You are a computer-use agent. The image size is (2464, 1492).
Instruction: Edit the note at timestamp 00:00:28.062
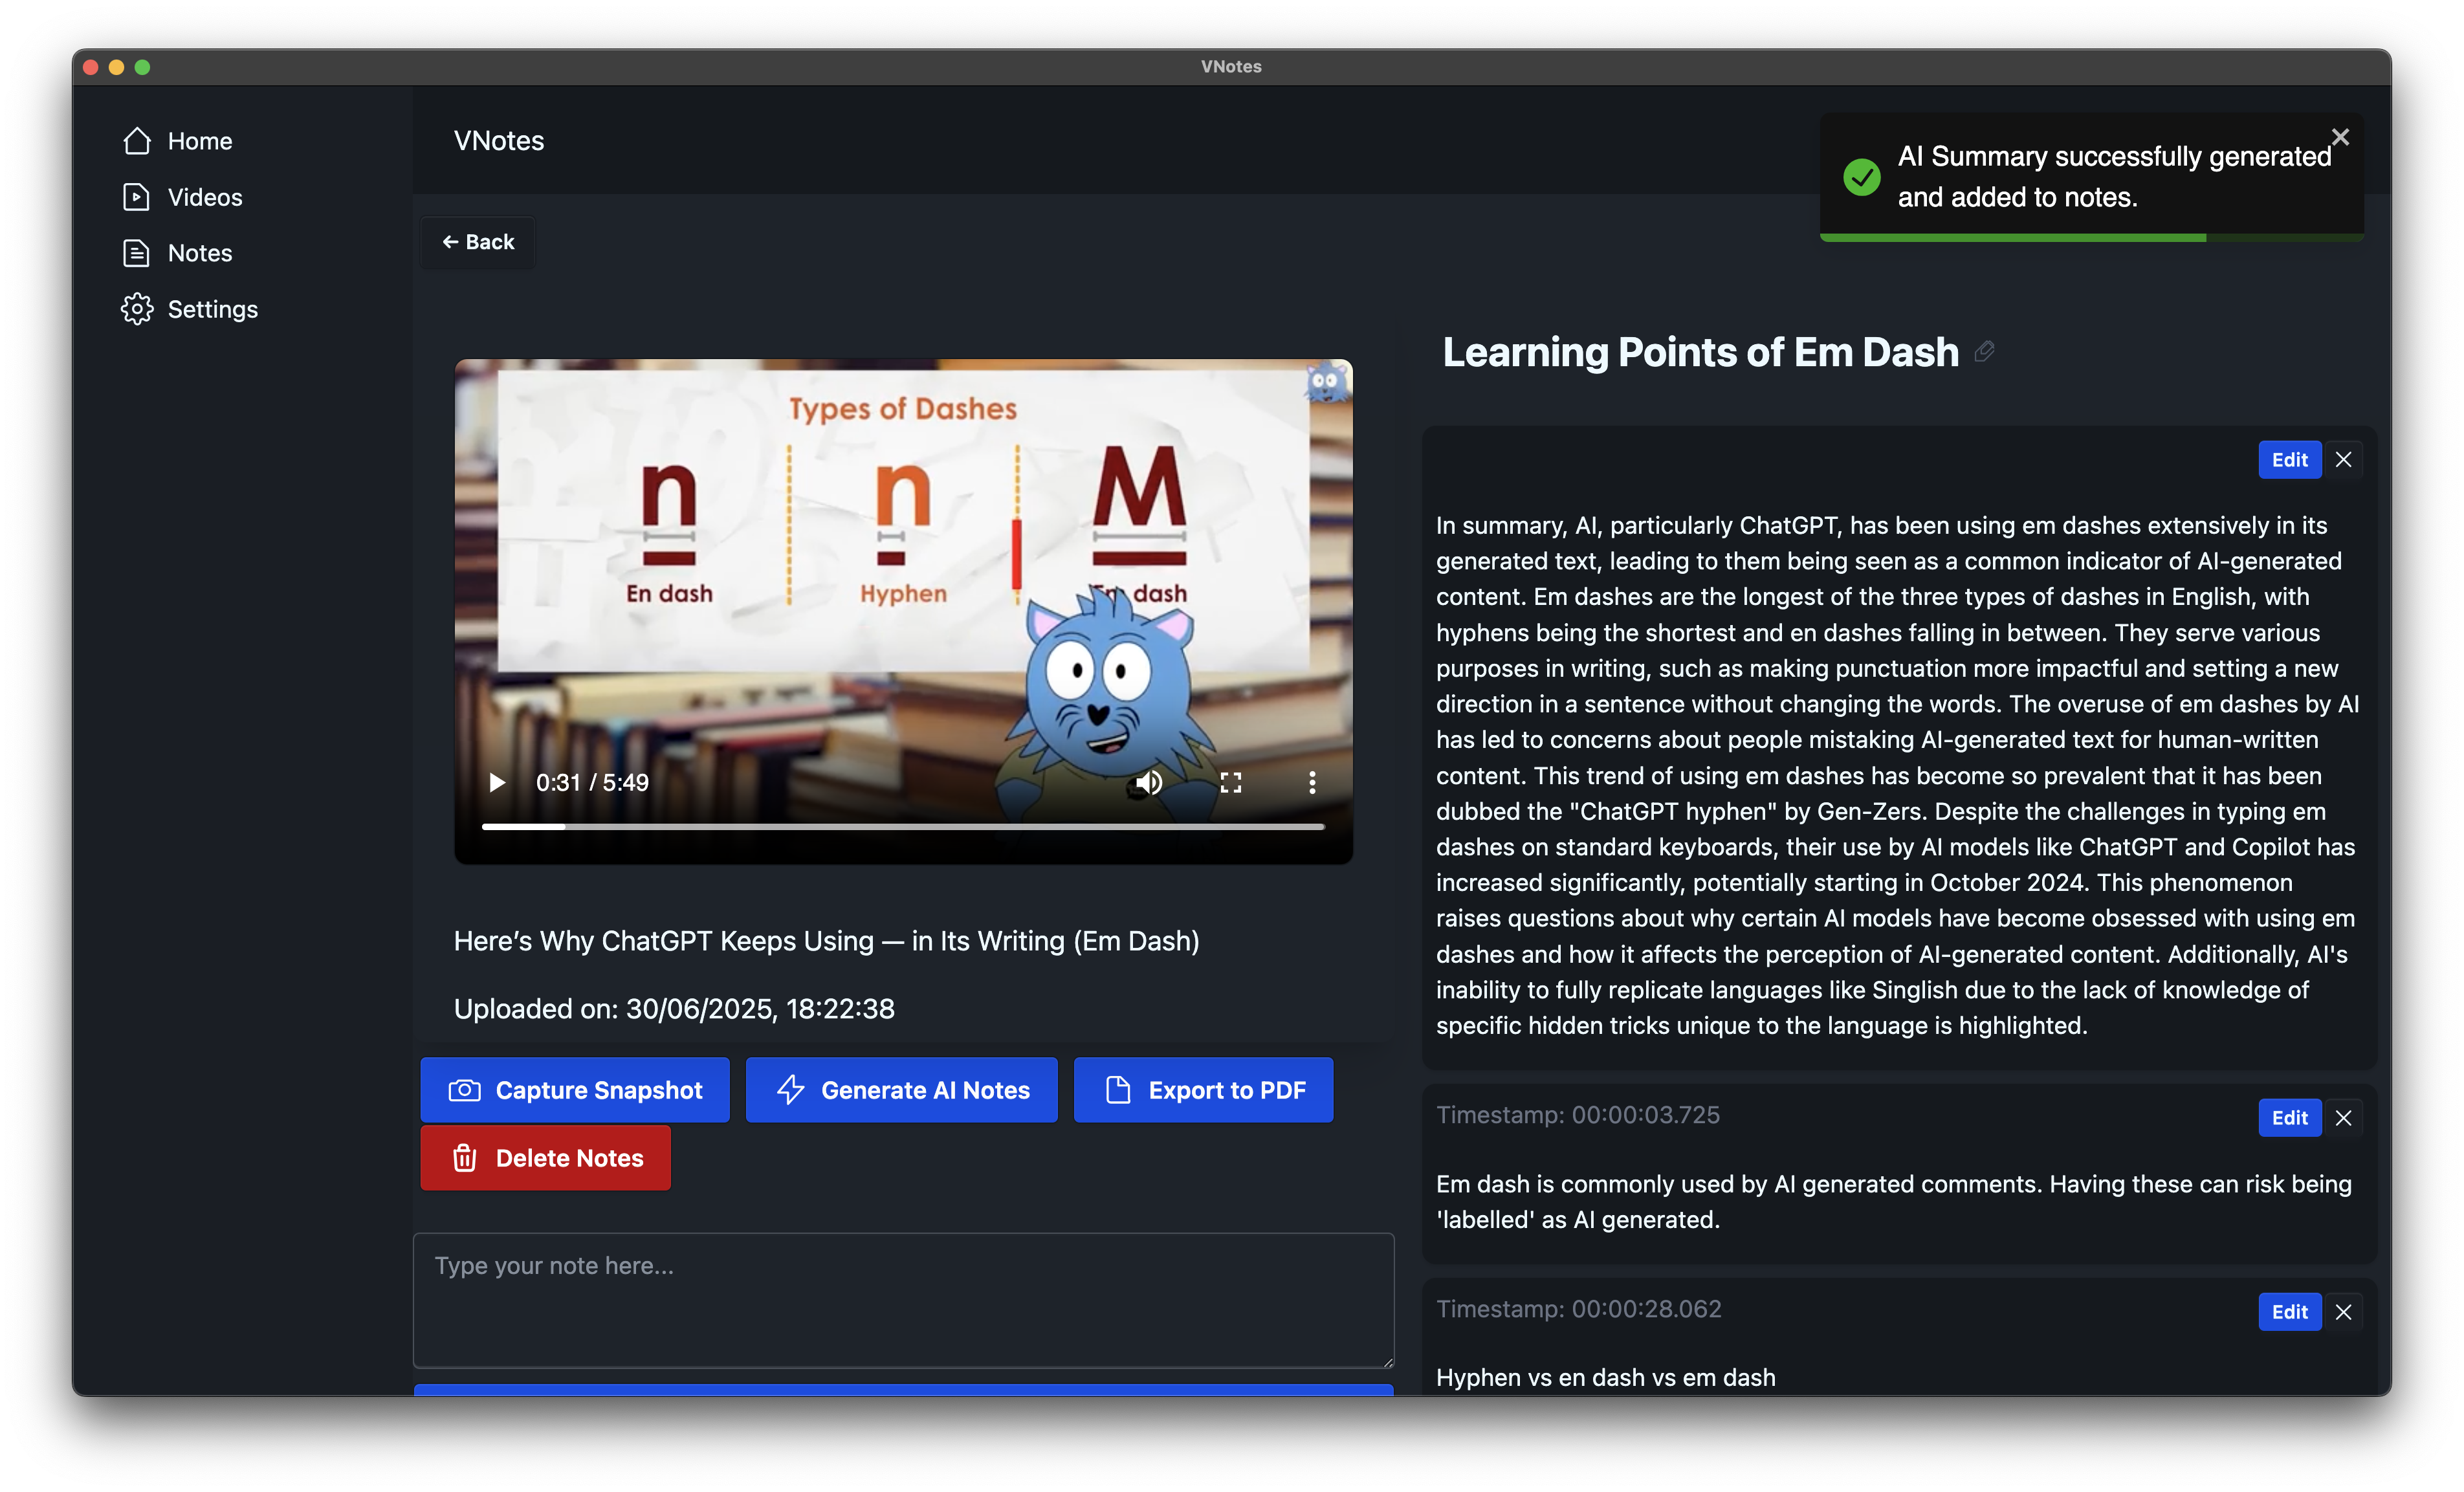point(2289,1312)
